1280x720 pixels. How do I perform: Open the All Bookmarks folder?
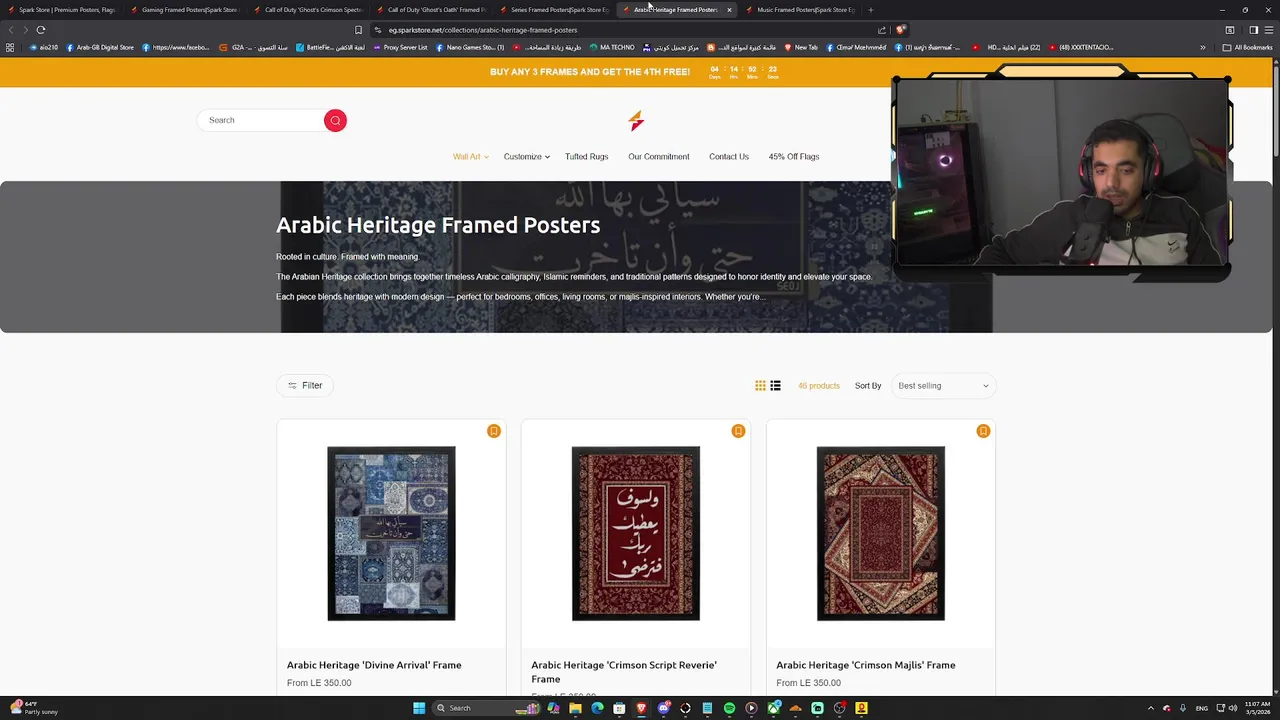click(x=1247, y=47)
